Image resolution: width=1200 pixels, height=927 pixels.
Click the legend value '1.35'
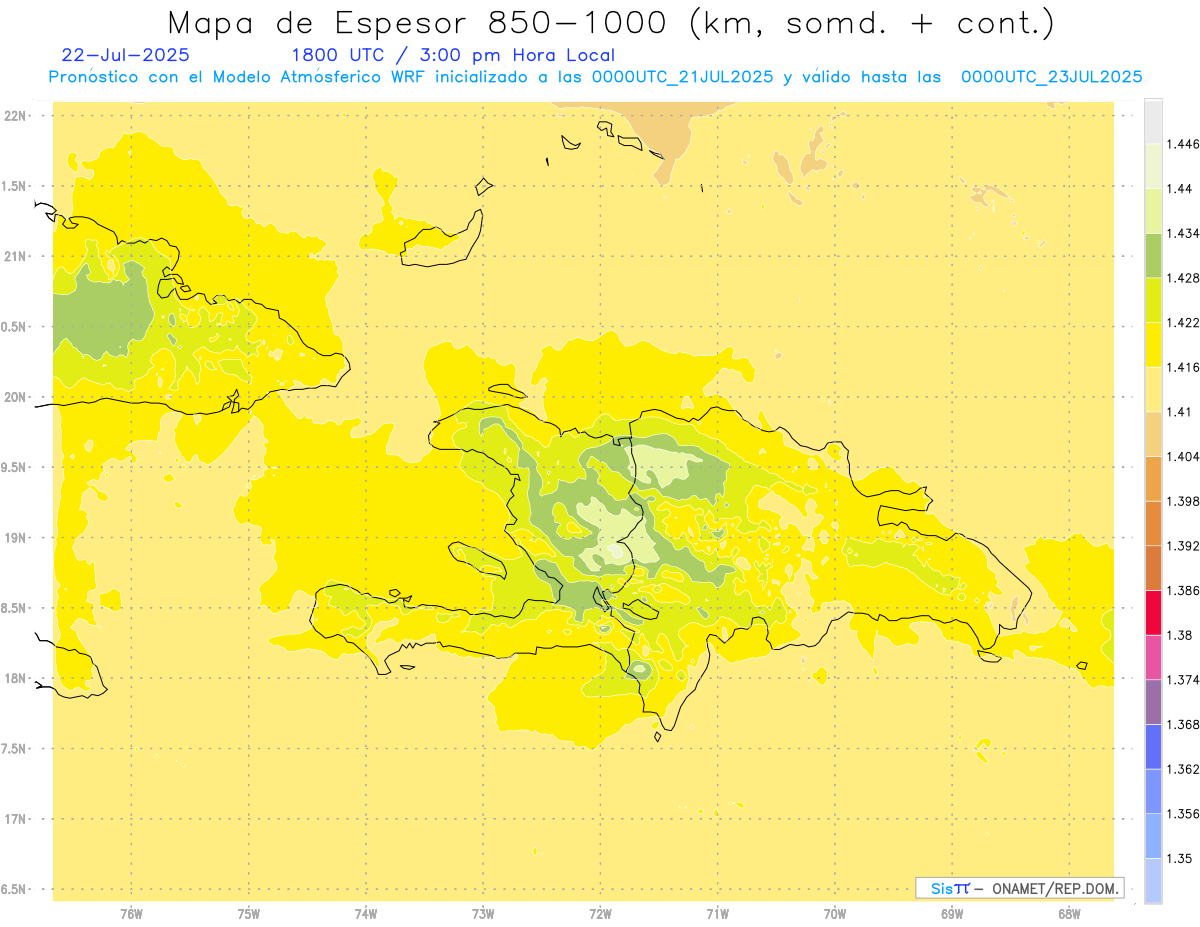1179,858
